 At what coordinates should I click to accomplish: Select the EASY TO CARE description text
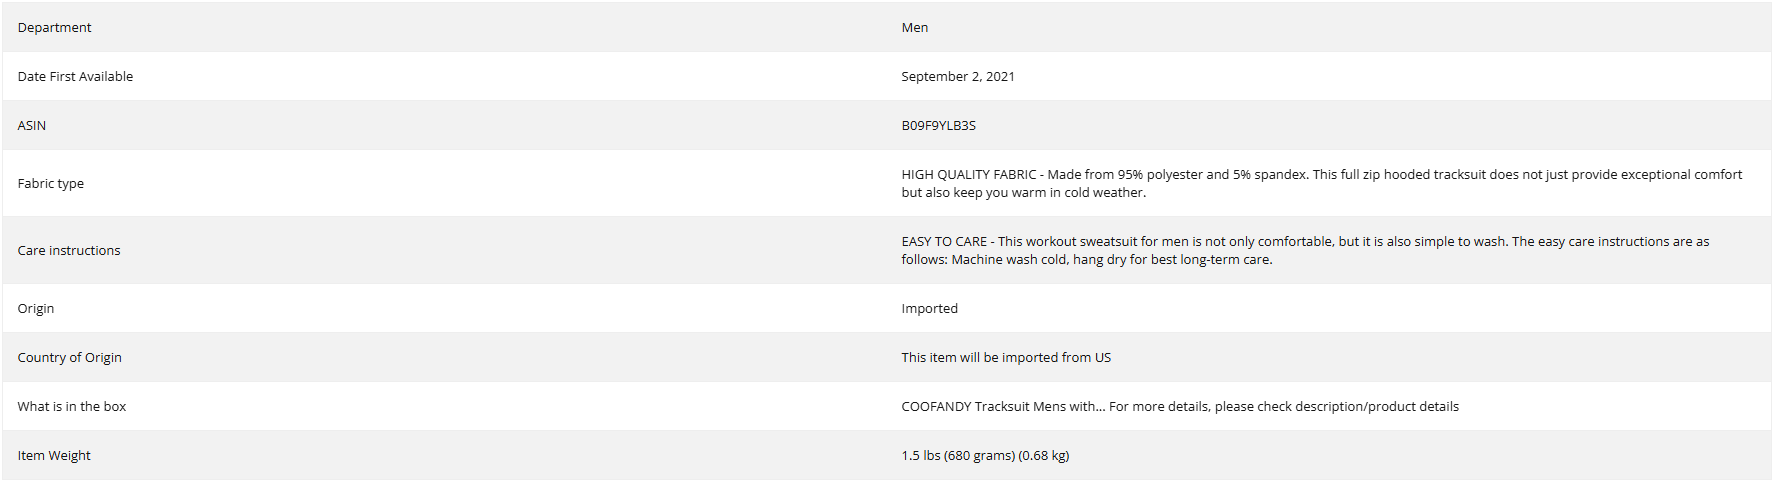click(1305, 250)
